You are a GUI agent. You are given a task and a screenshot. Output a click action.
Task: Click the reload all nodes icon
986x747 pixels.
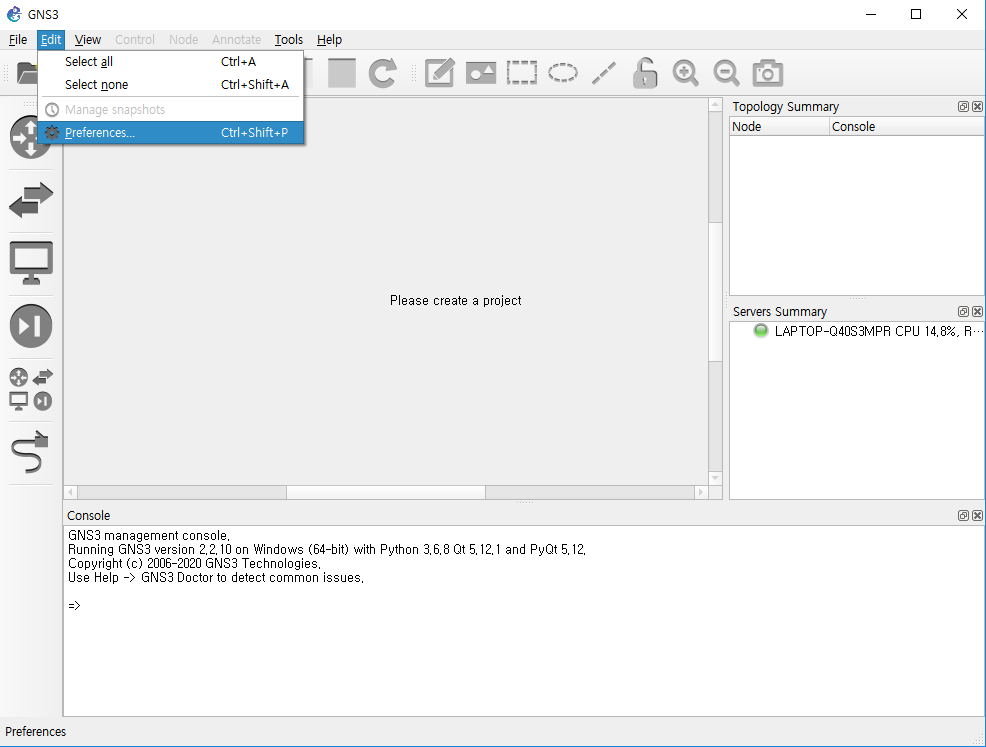point(382,73)
